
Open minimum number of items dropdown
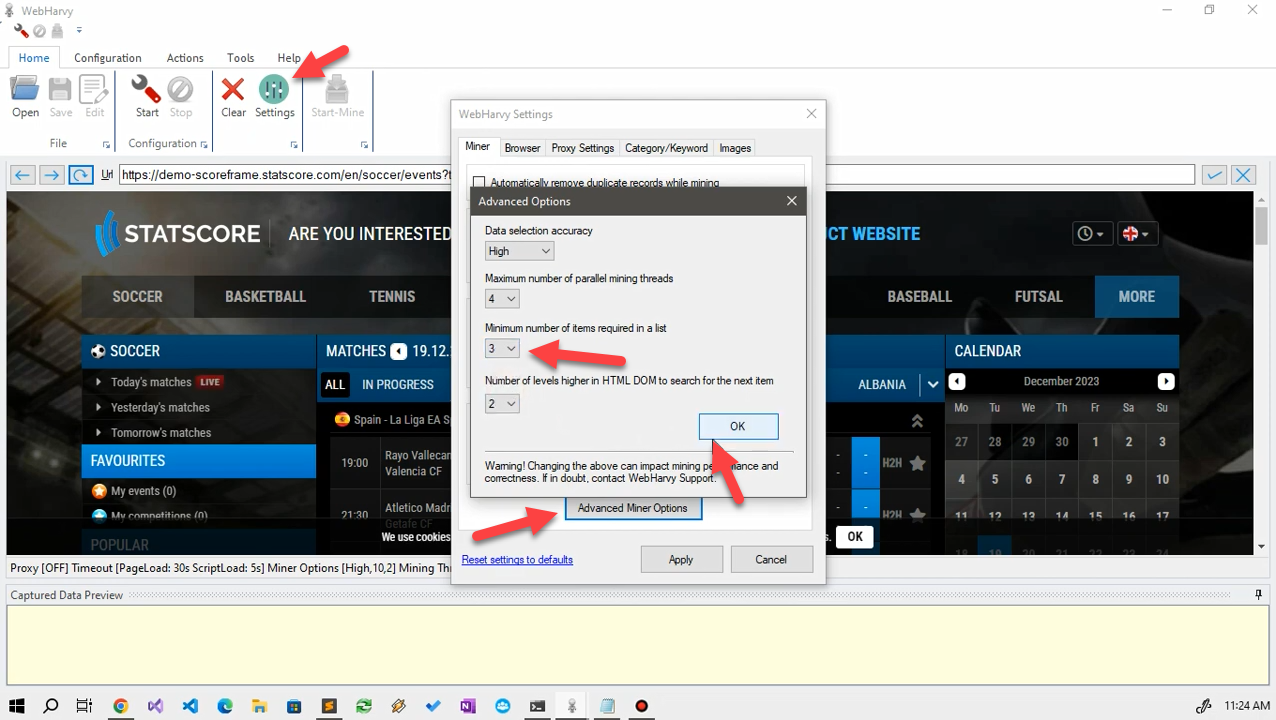[502, 349]
